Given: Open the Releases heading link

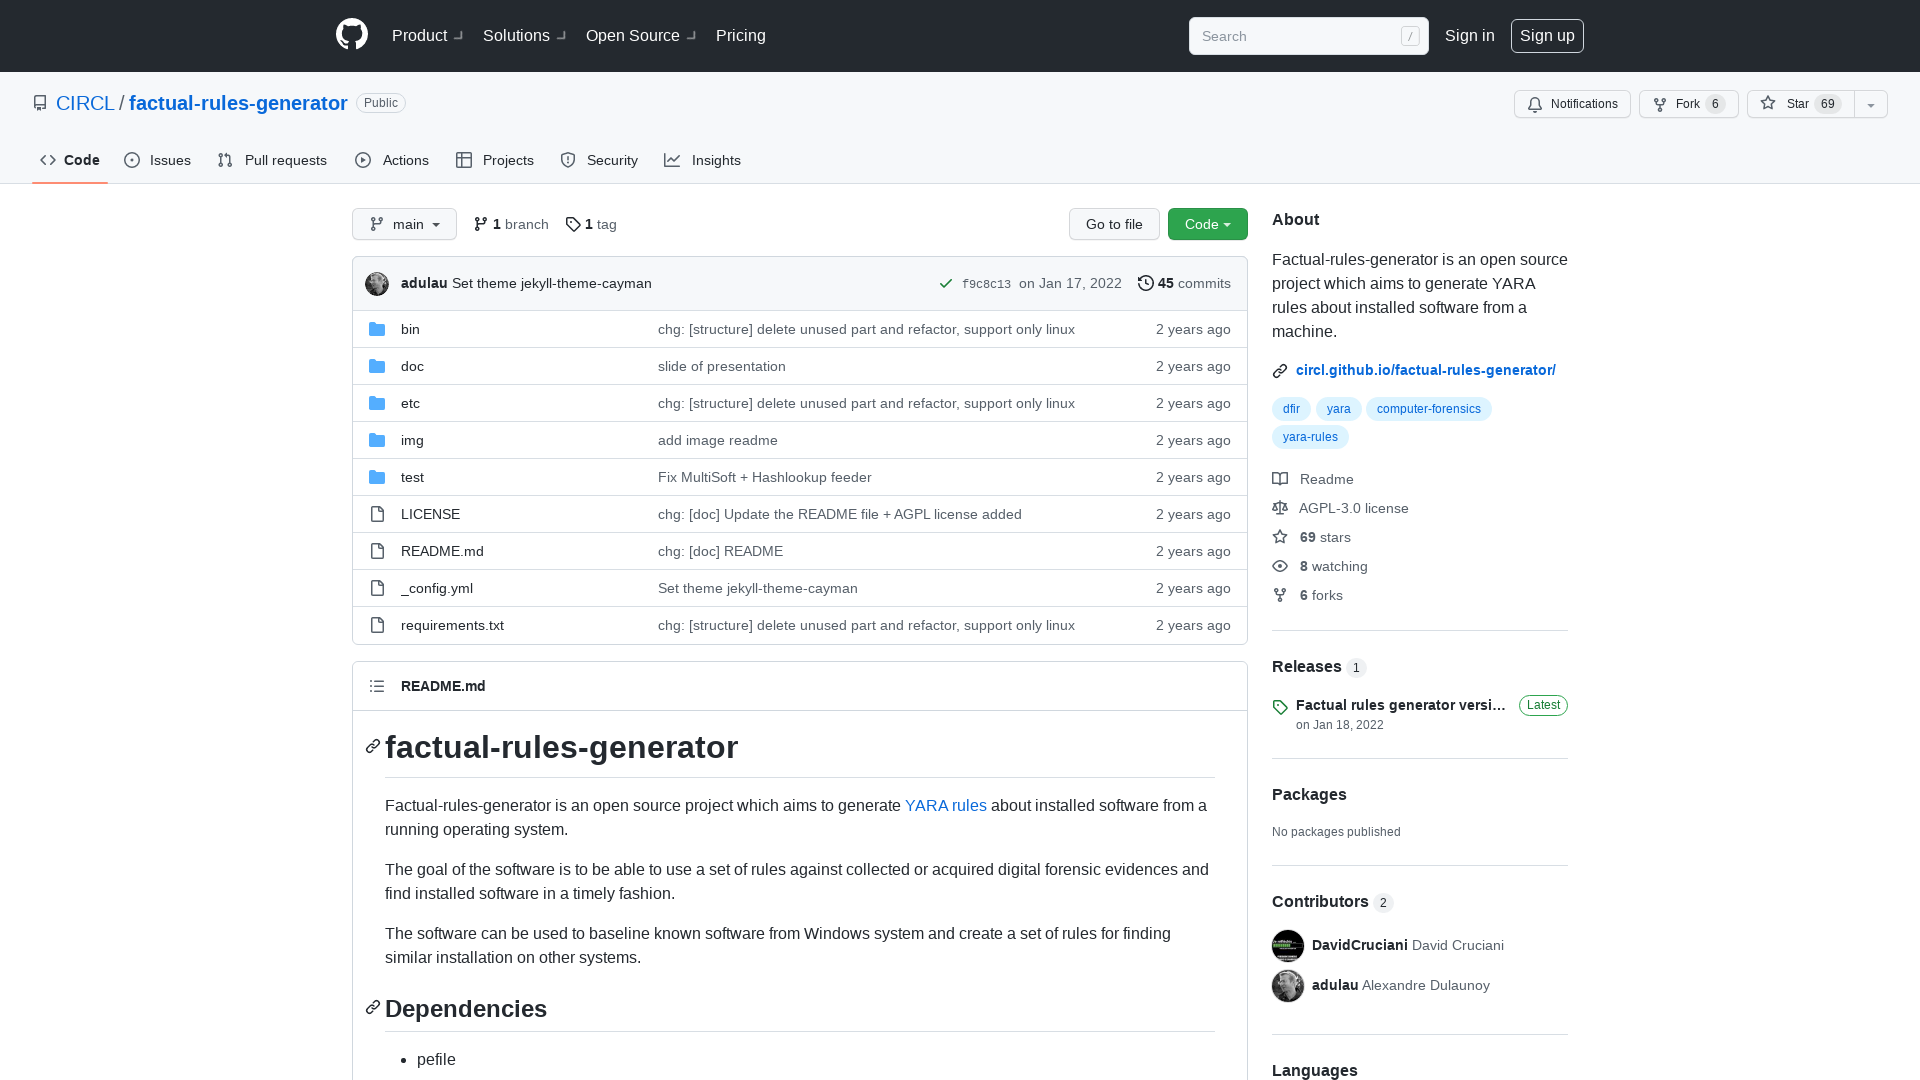Looking at the screenshot, I should click(x=1319, y=667).
